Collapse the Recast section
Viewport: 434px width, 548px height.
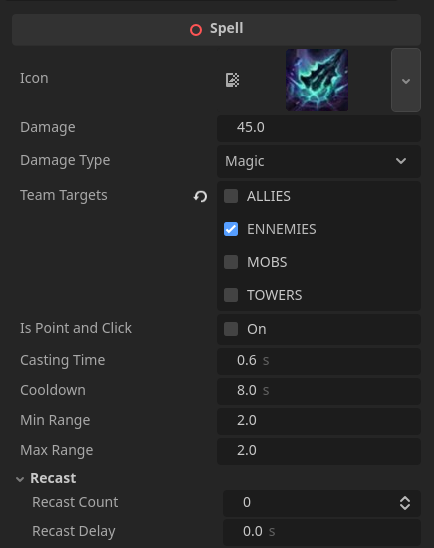coord(20,479)
